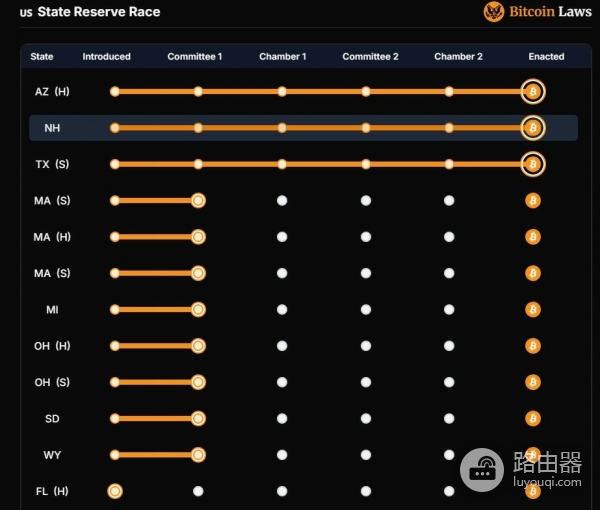Click the SD Committee 1 stage marker

(x=198, y=419)
